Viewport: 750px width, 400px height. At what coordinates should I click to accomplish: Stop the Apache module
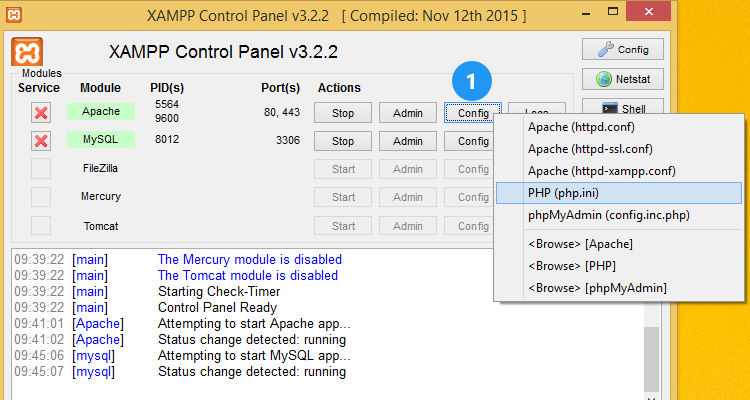(343, 113)
